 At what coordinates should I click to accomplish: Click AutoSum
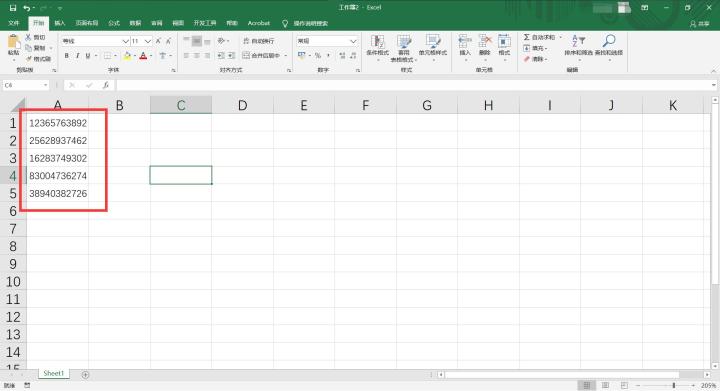pyautogui.click(x=540, y=37)
